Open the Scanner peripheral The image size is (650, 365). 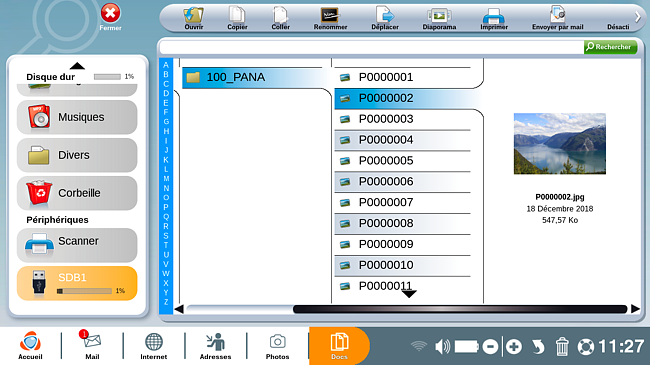click(x=77, y=245)
